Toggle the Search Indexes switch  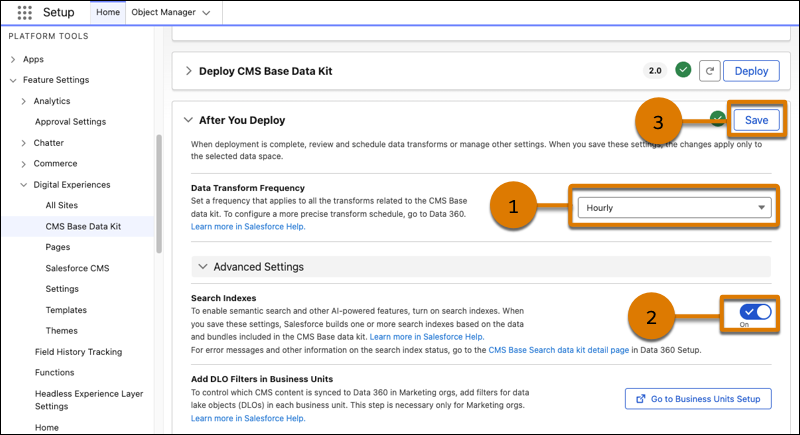tap(755, 312)
